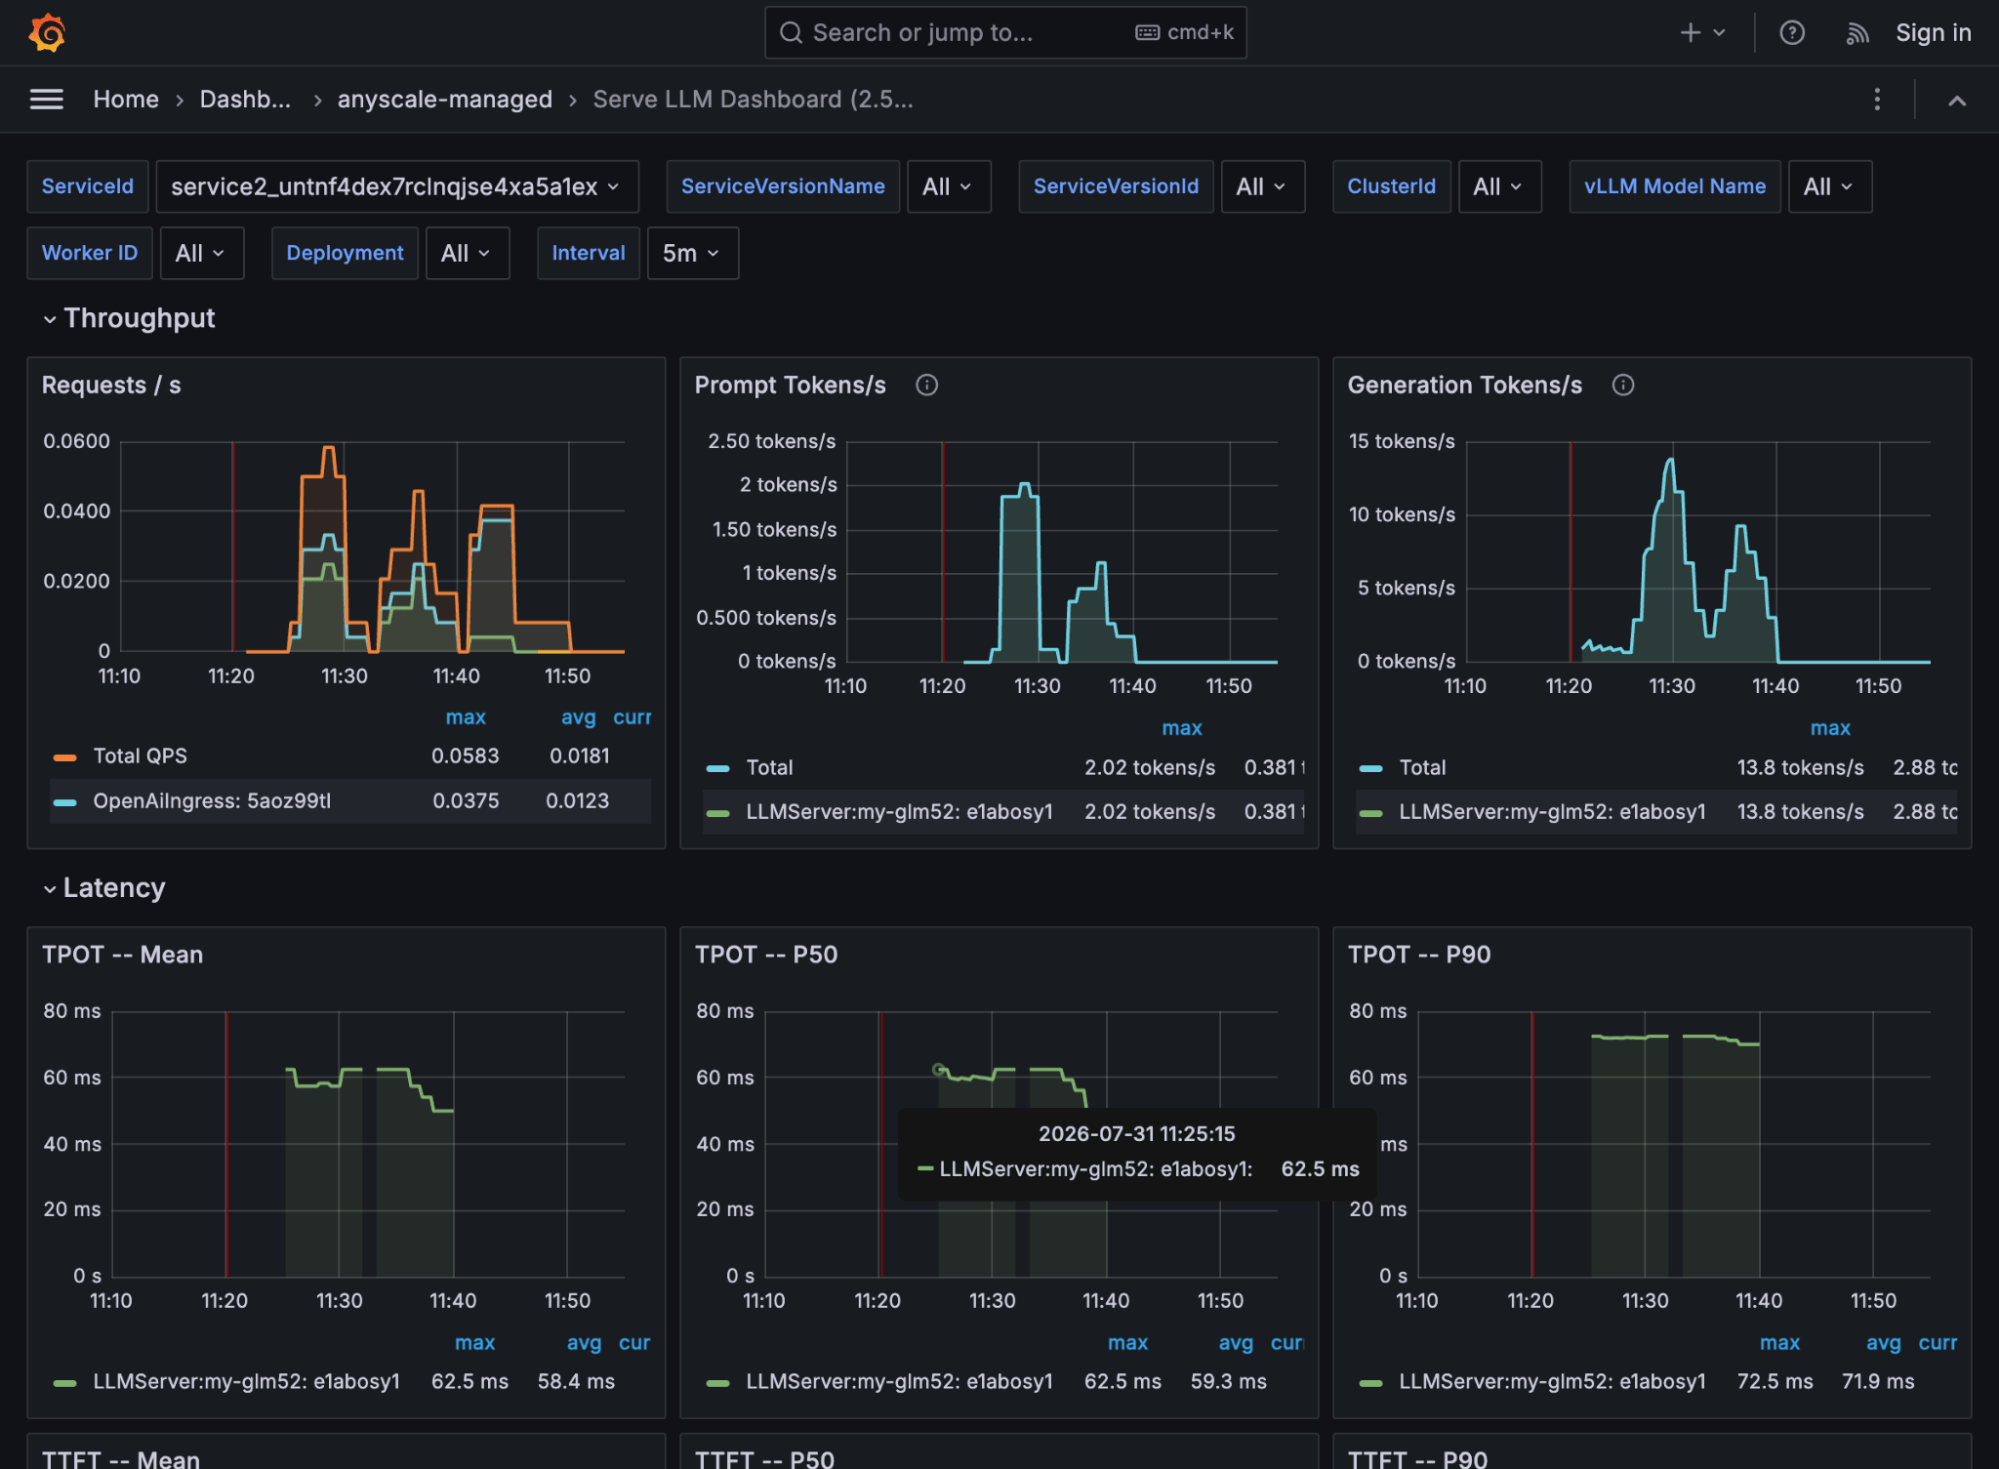Click the Grafana logo icon

47,33
